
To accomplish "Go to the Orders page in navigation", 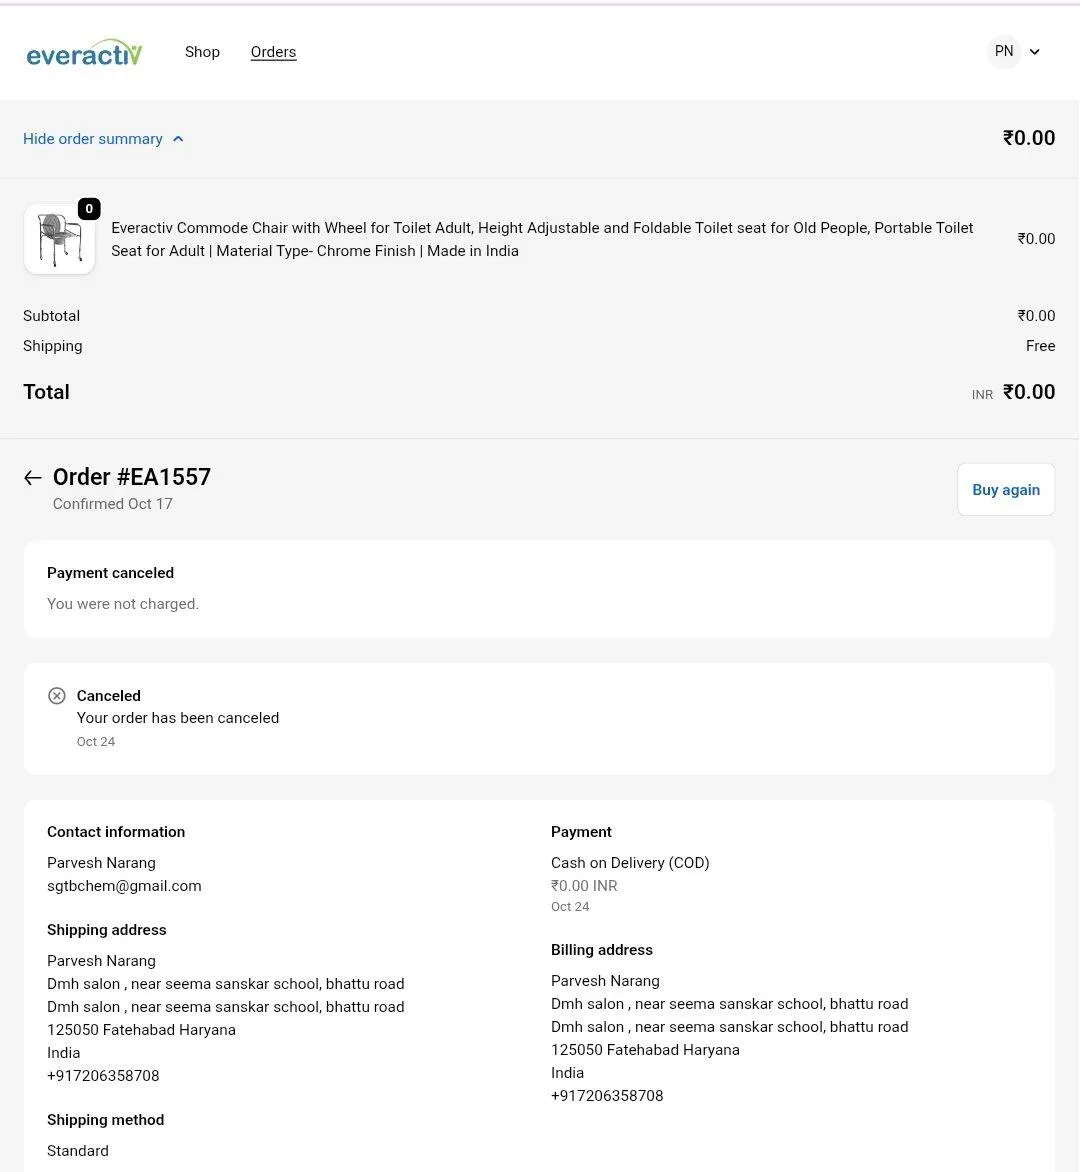I will (273, 52).
